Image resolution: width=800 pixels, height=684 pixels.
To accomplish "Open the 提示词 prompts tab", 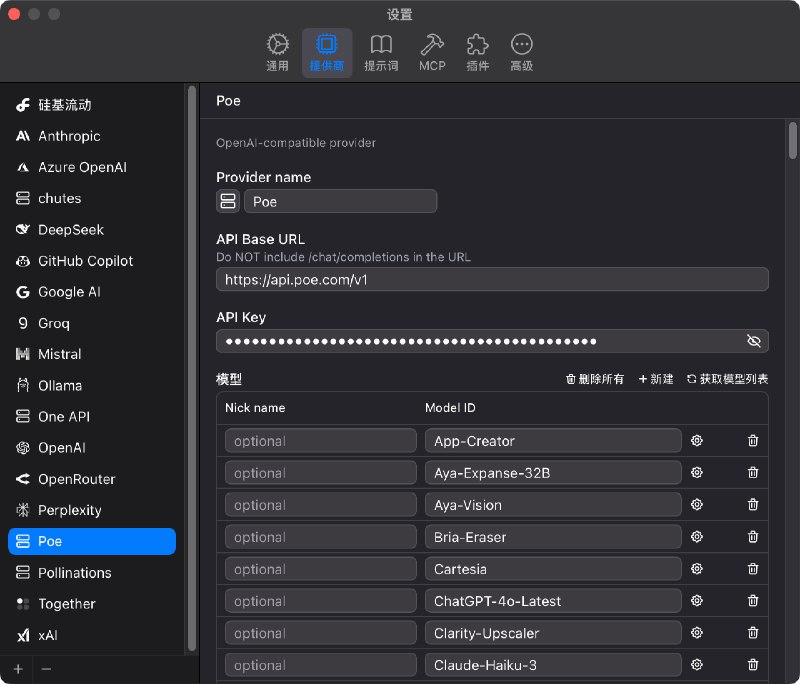I will coord(381,53).
